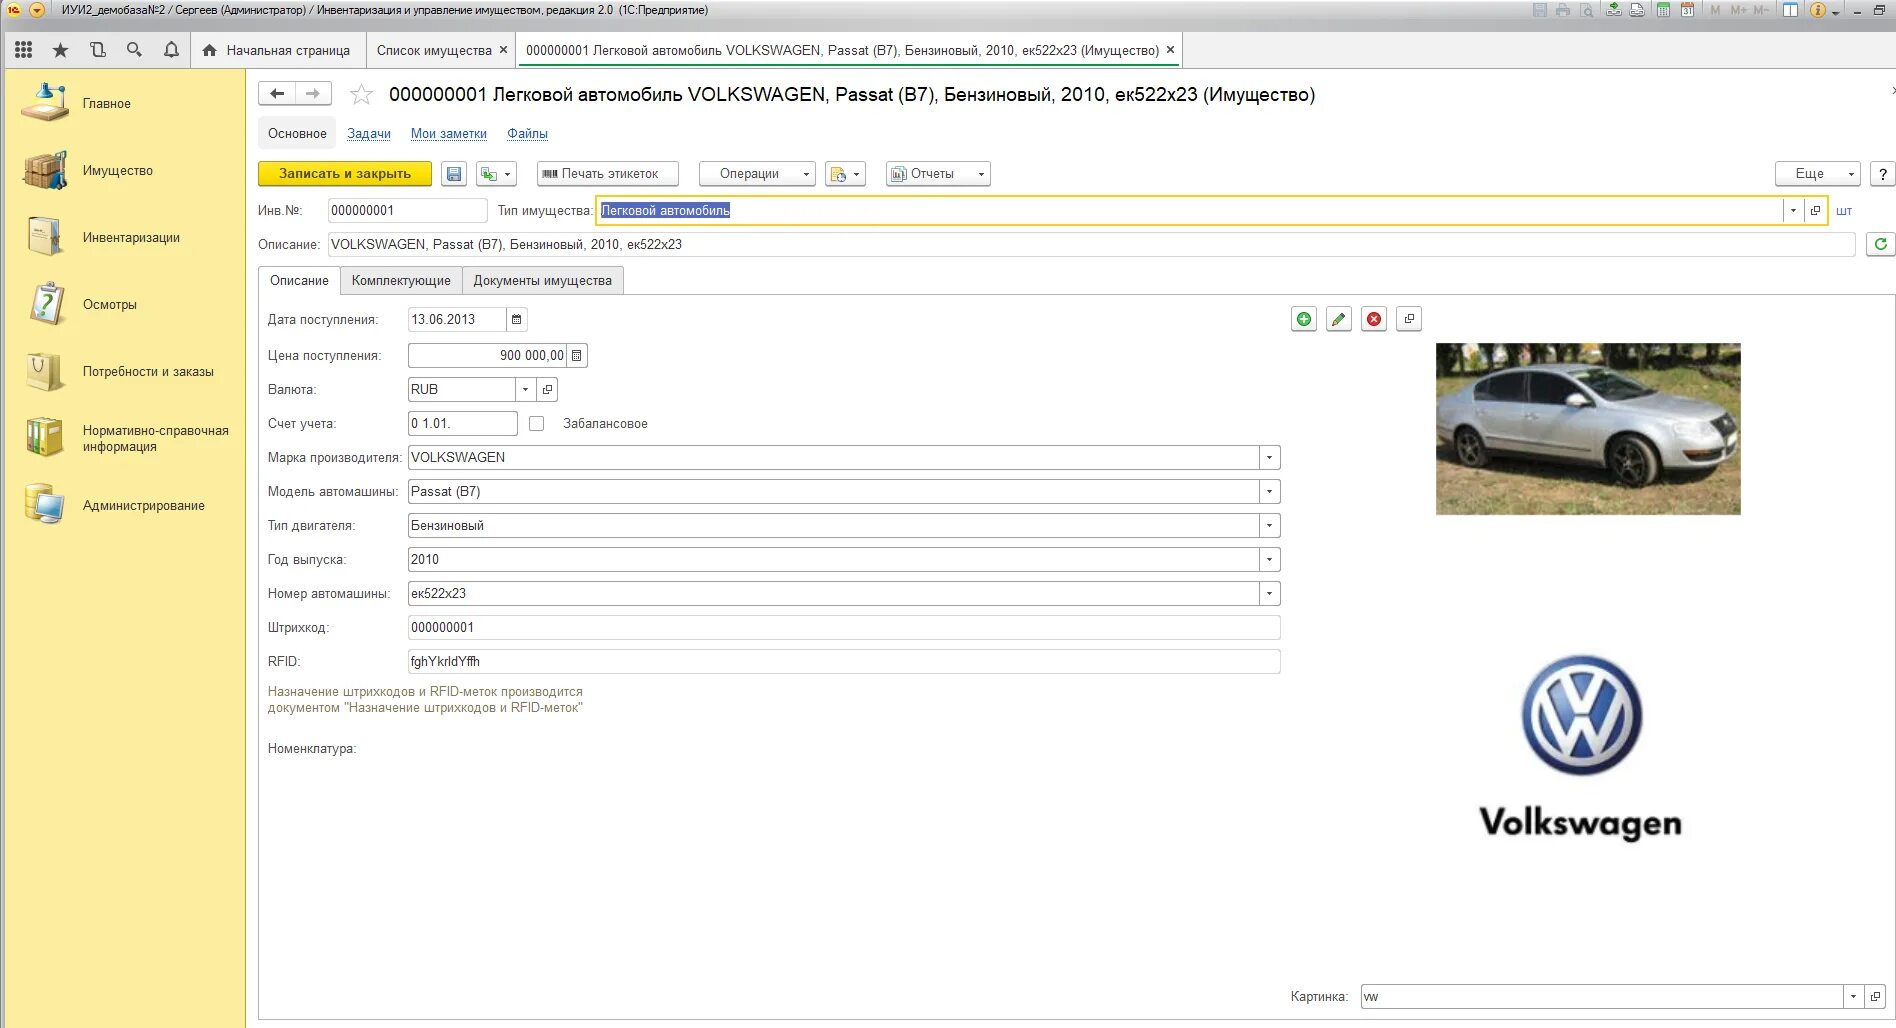The image size is (1896, 1028).
Task: Expand the Номер автомашины dropdown
Action: [1269, 594]
